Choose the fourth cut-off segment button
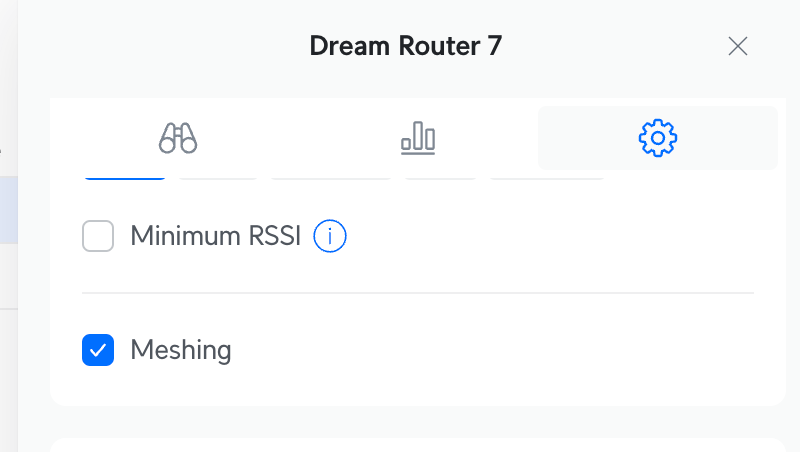The image size is (800, 452). 440,176
